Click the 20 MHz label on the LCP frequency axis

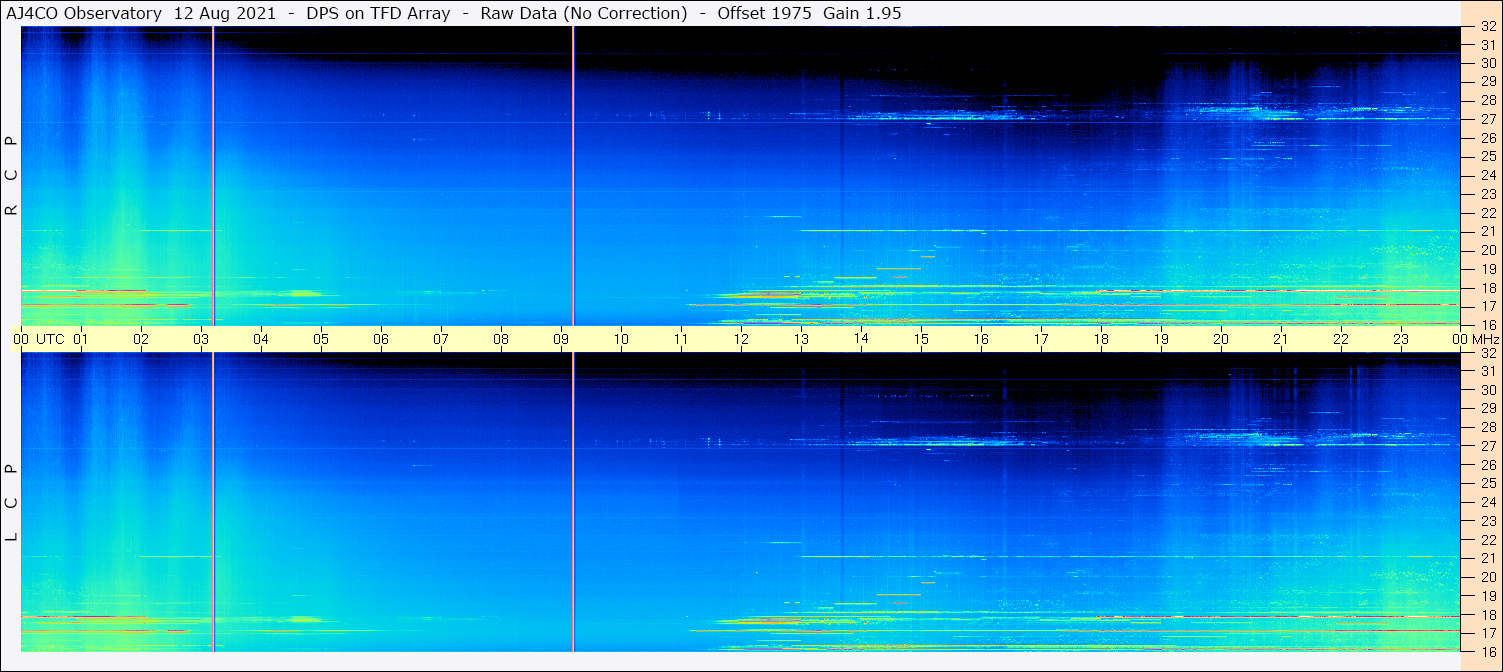[x=1487, y=577]
